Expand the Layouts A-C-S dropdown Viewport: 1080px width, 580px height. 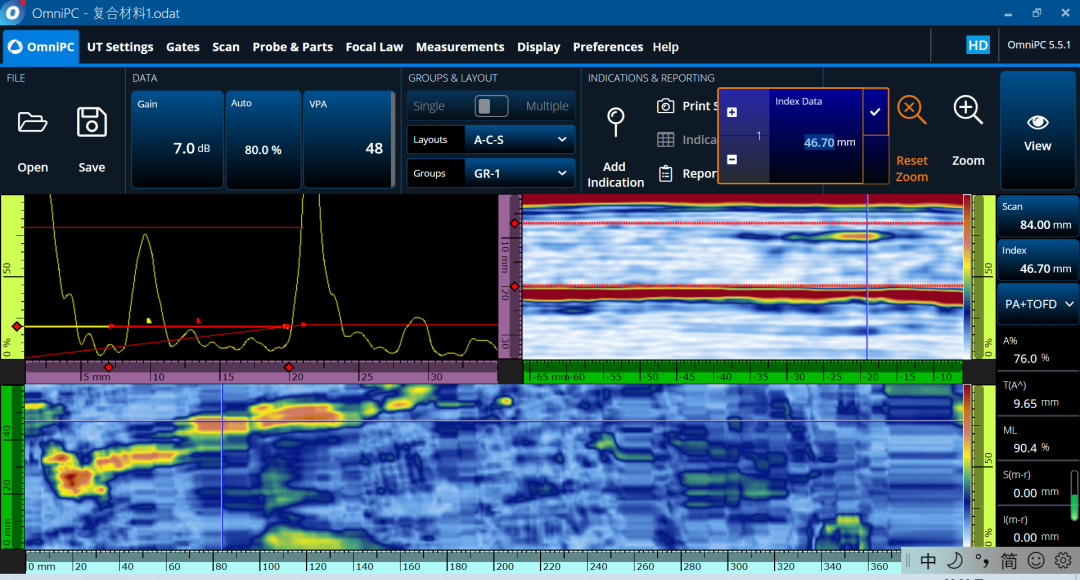pos(520,140)
